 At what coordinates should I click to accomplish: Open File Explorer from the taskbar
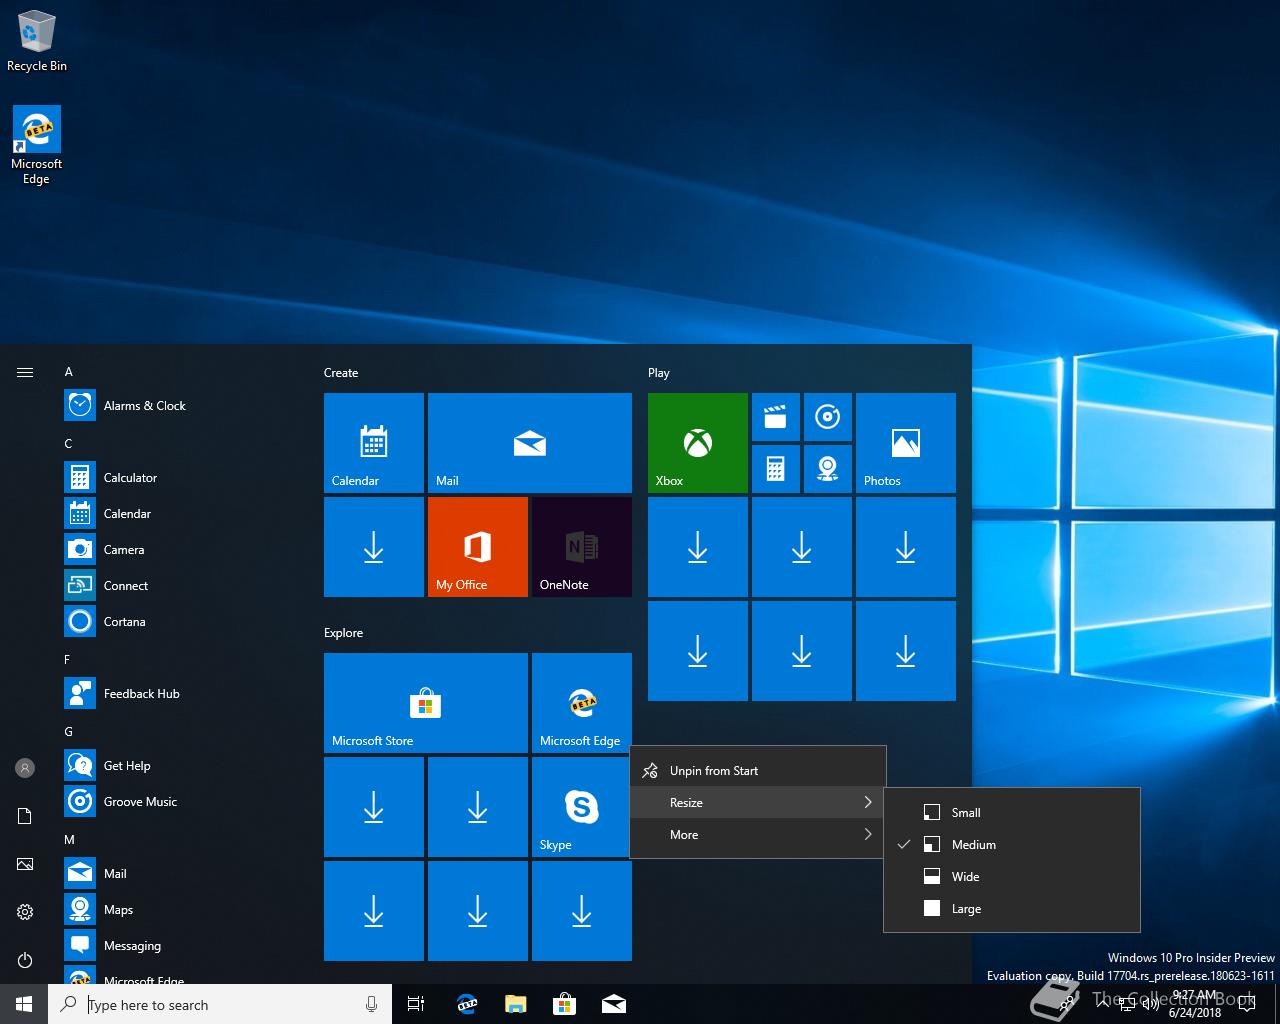point(515,1004)
